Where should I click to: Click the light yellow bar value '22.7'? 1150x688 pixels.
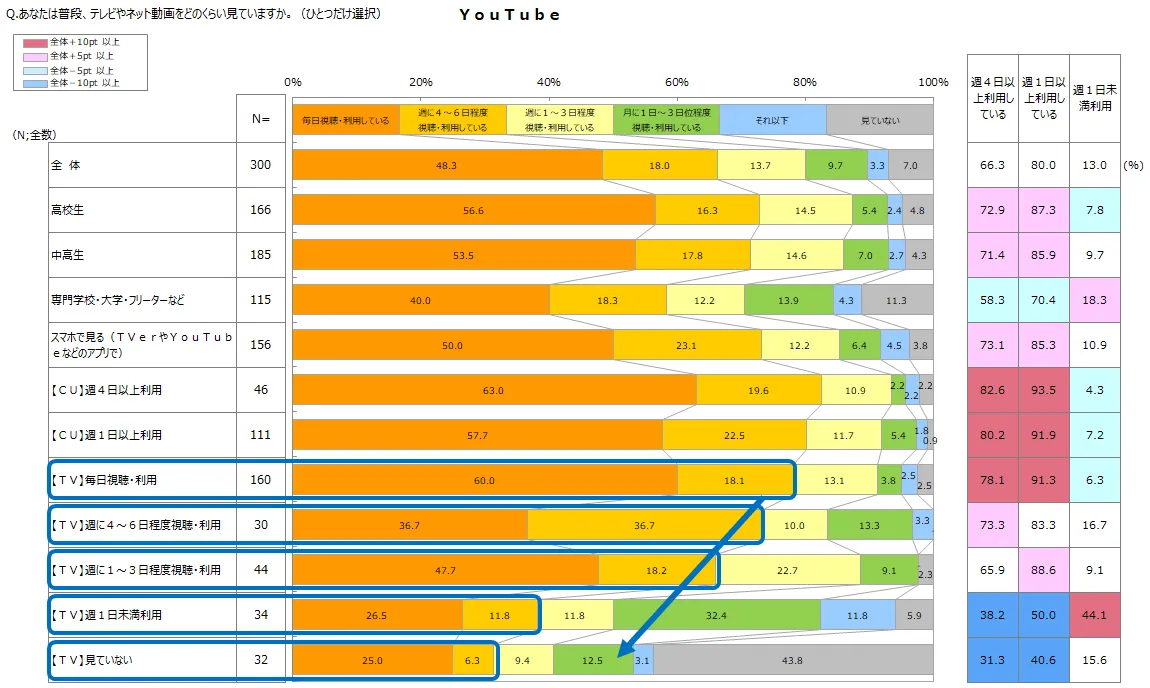(787, 571)
